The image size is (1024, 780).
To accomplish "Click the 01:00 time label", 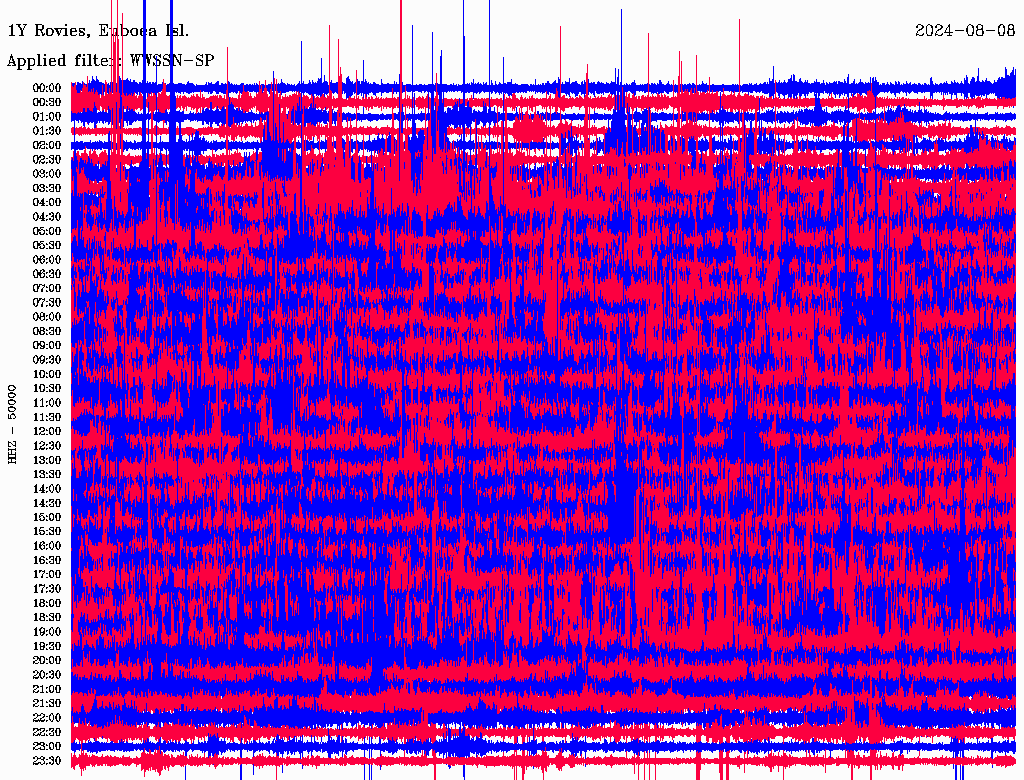I will coord(47,117).
